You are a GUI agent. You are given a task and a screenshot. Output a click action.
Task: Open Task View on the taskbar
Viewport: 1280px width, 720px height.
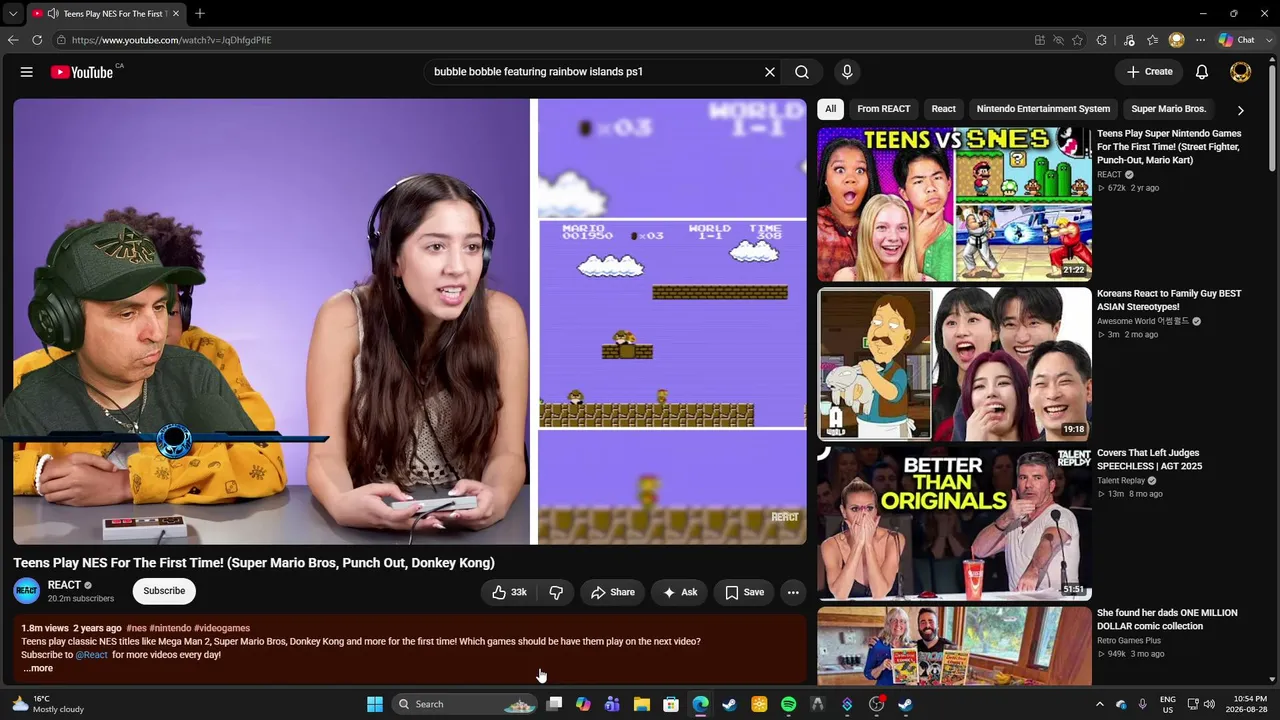pos(554,704)
